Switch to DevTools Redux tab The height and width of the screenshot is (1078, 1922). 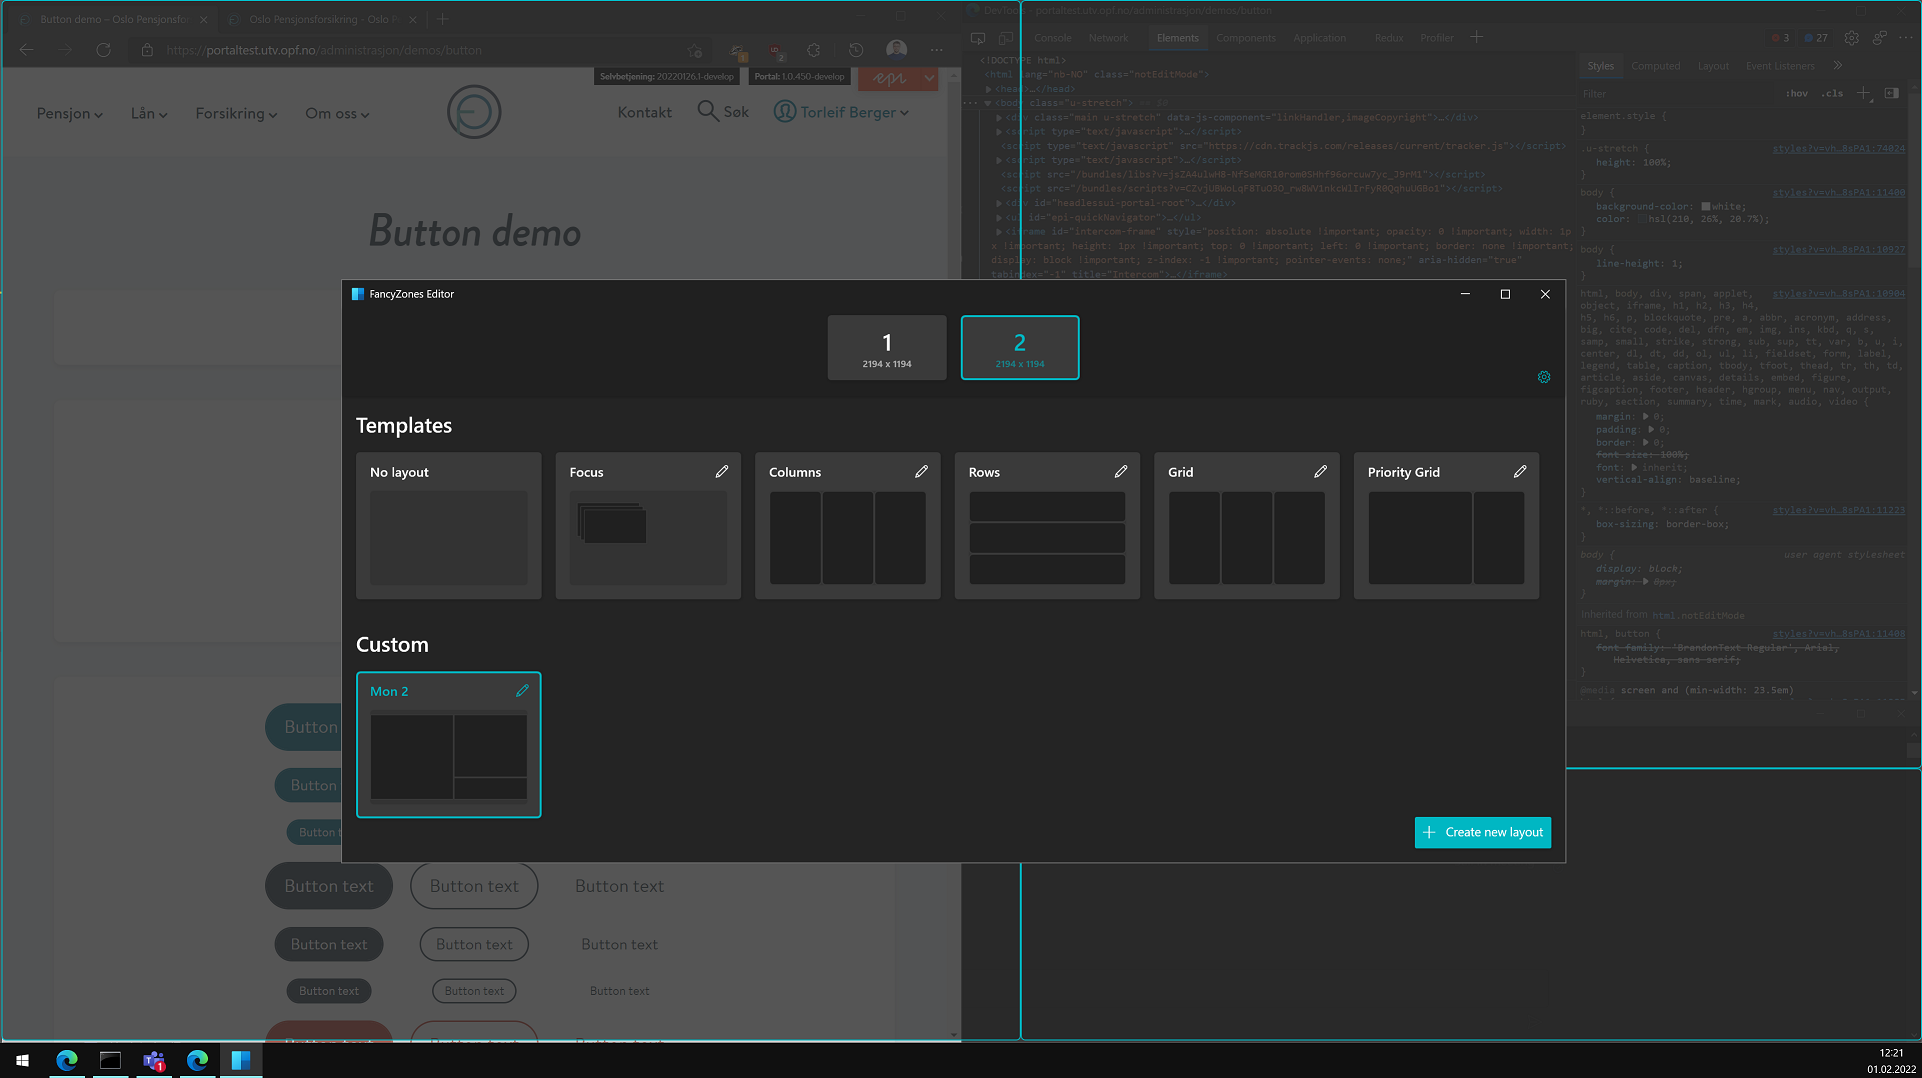(x=1389, y=38)
